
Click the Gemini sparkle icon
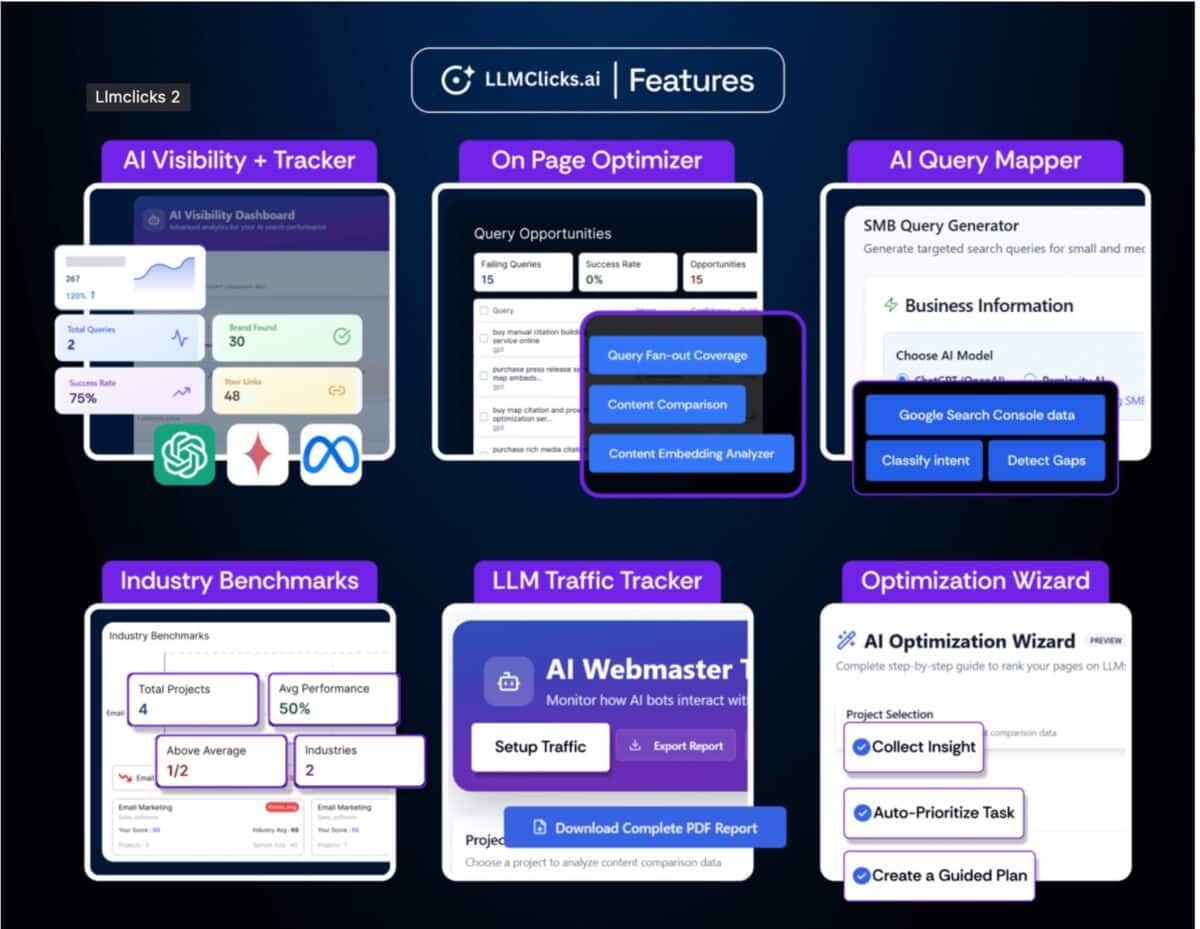[257, 454]
